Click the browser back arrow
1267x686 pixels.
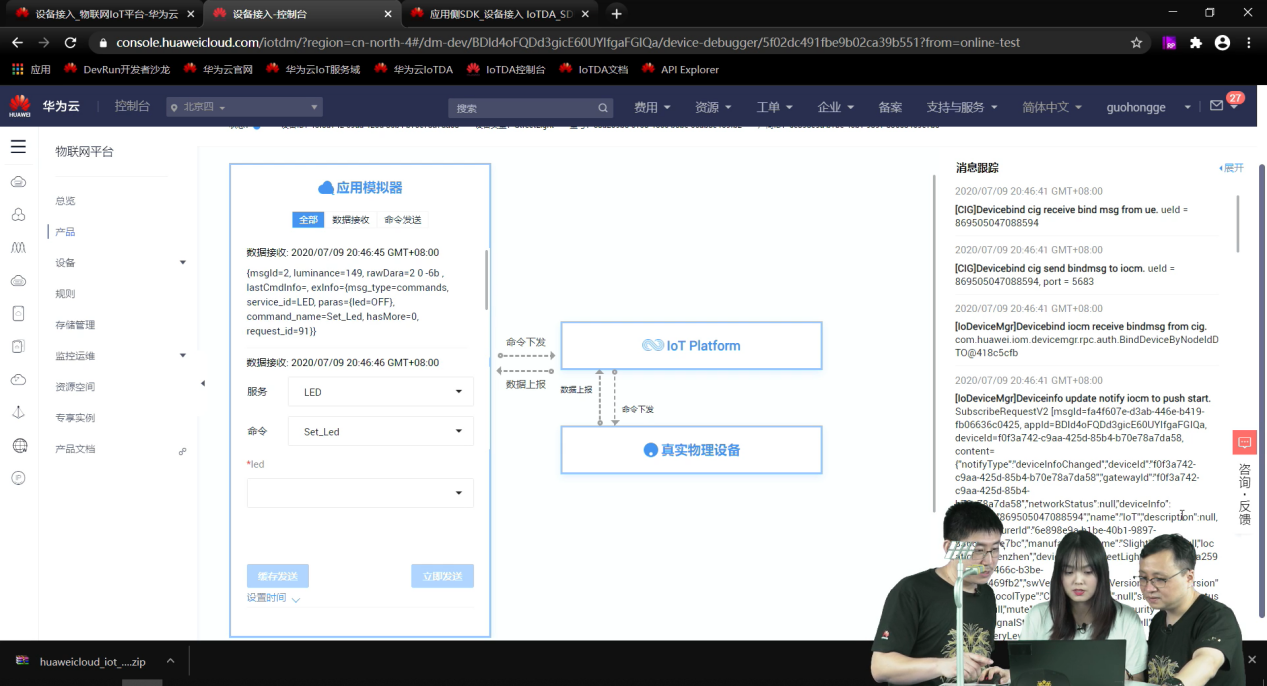click(x=17, y=43)
